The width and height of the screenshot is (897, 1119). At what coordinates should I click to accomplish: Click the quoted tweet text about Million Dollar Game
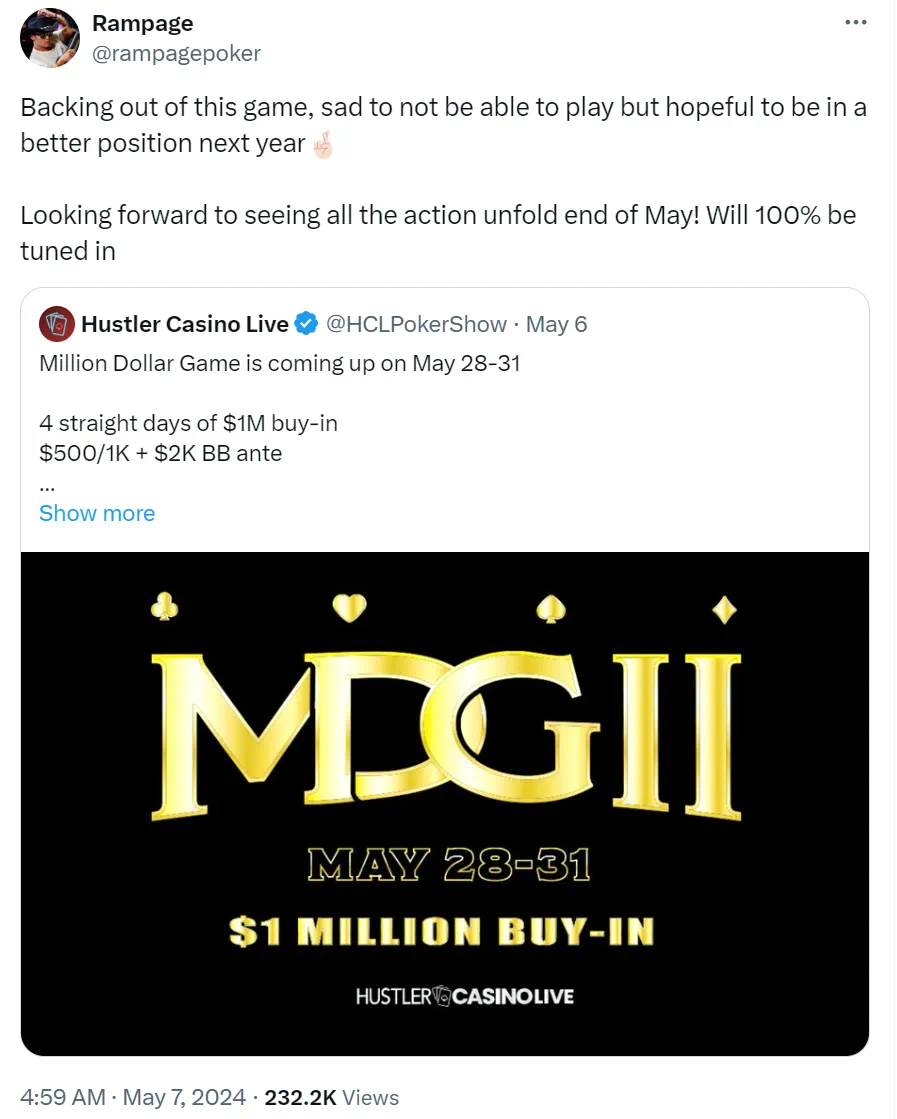coord(280,363)
